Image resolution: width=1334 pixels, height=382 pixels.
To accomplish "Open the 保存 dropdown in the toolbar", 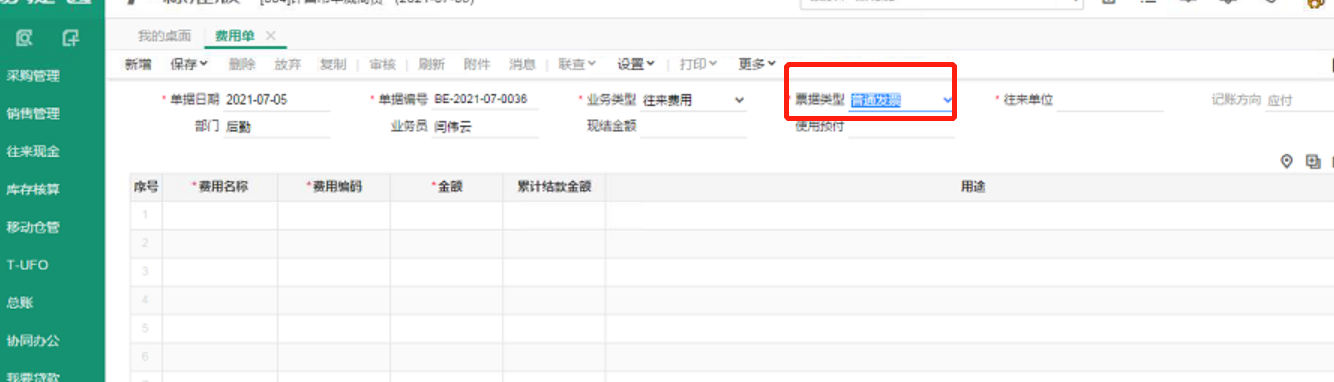I will (x=189, y=64).
